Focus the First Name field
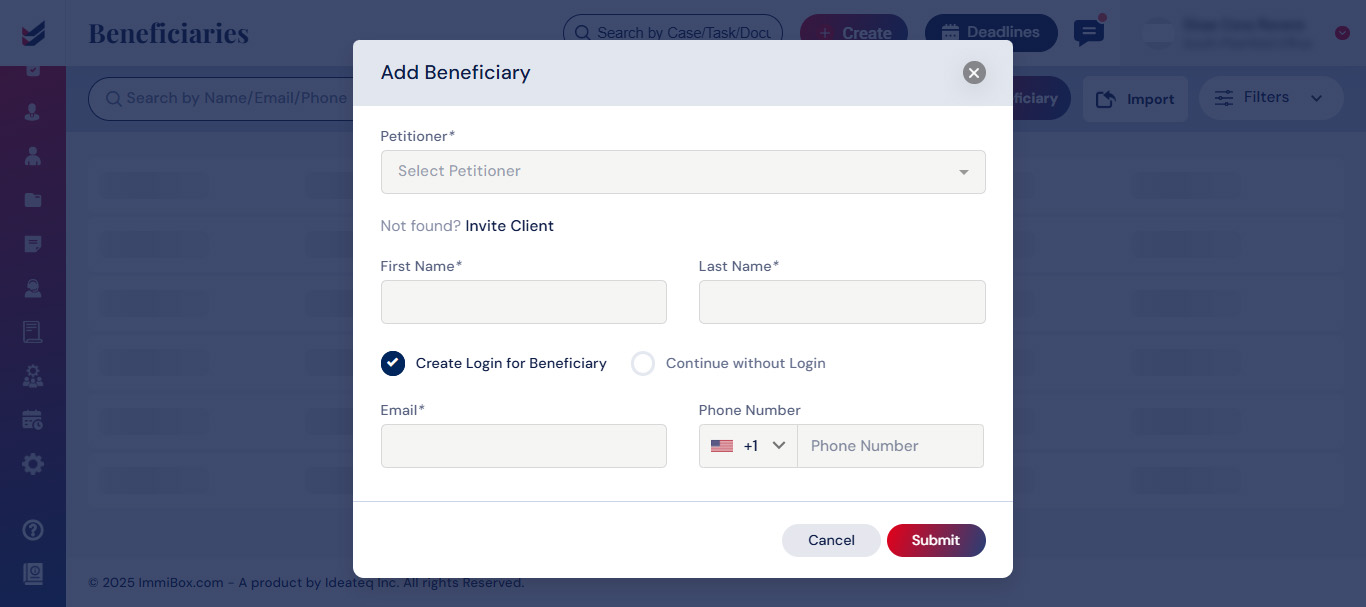Image resolution: width=1366 pixels, height=607 pixels. click(523, 302)
